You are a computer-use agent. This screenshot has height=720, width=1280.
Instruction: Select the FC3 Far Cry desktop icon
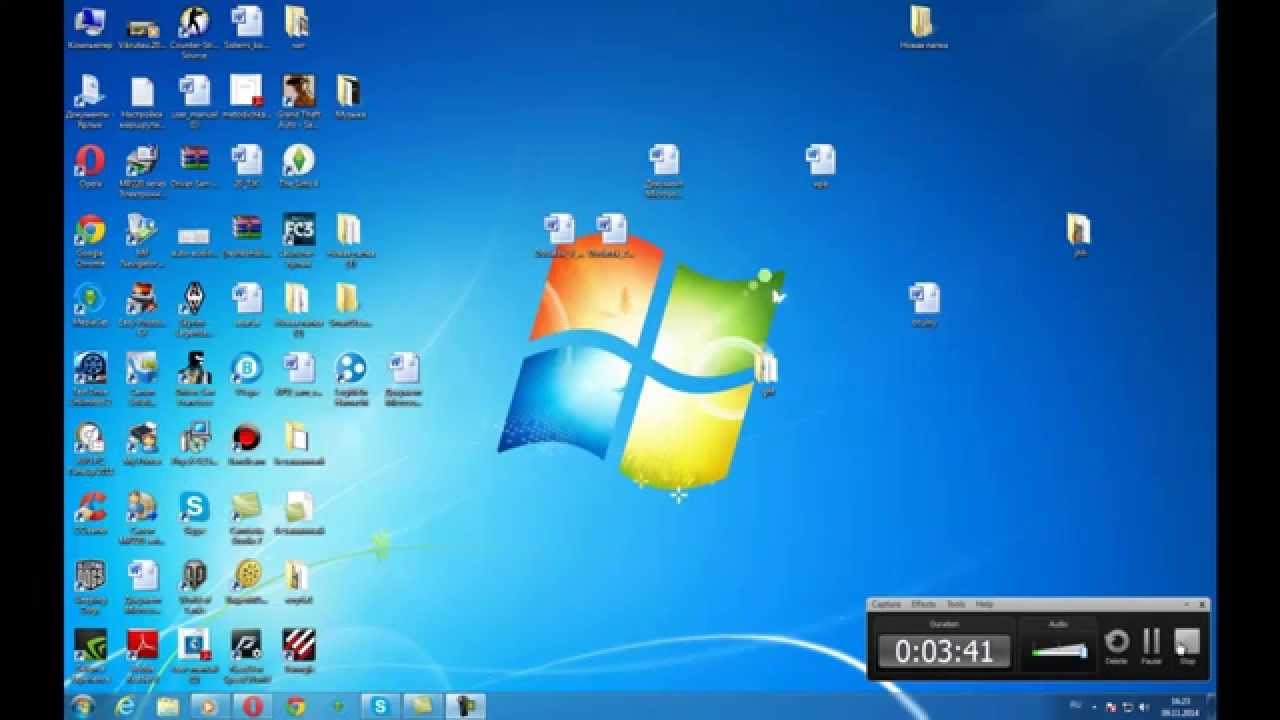click(298, 240)
